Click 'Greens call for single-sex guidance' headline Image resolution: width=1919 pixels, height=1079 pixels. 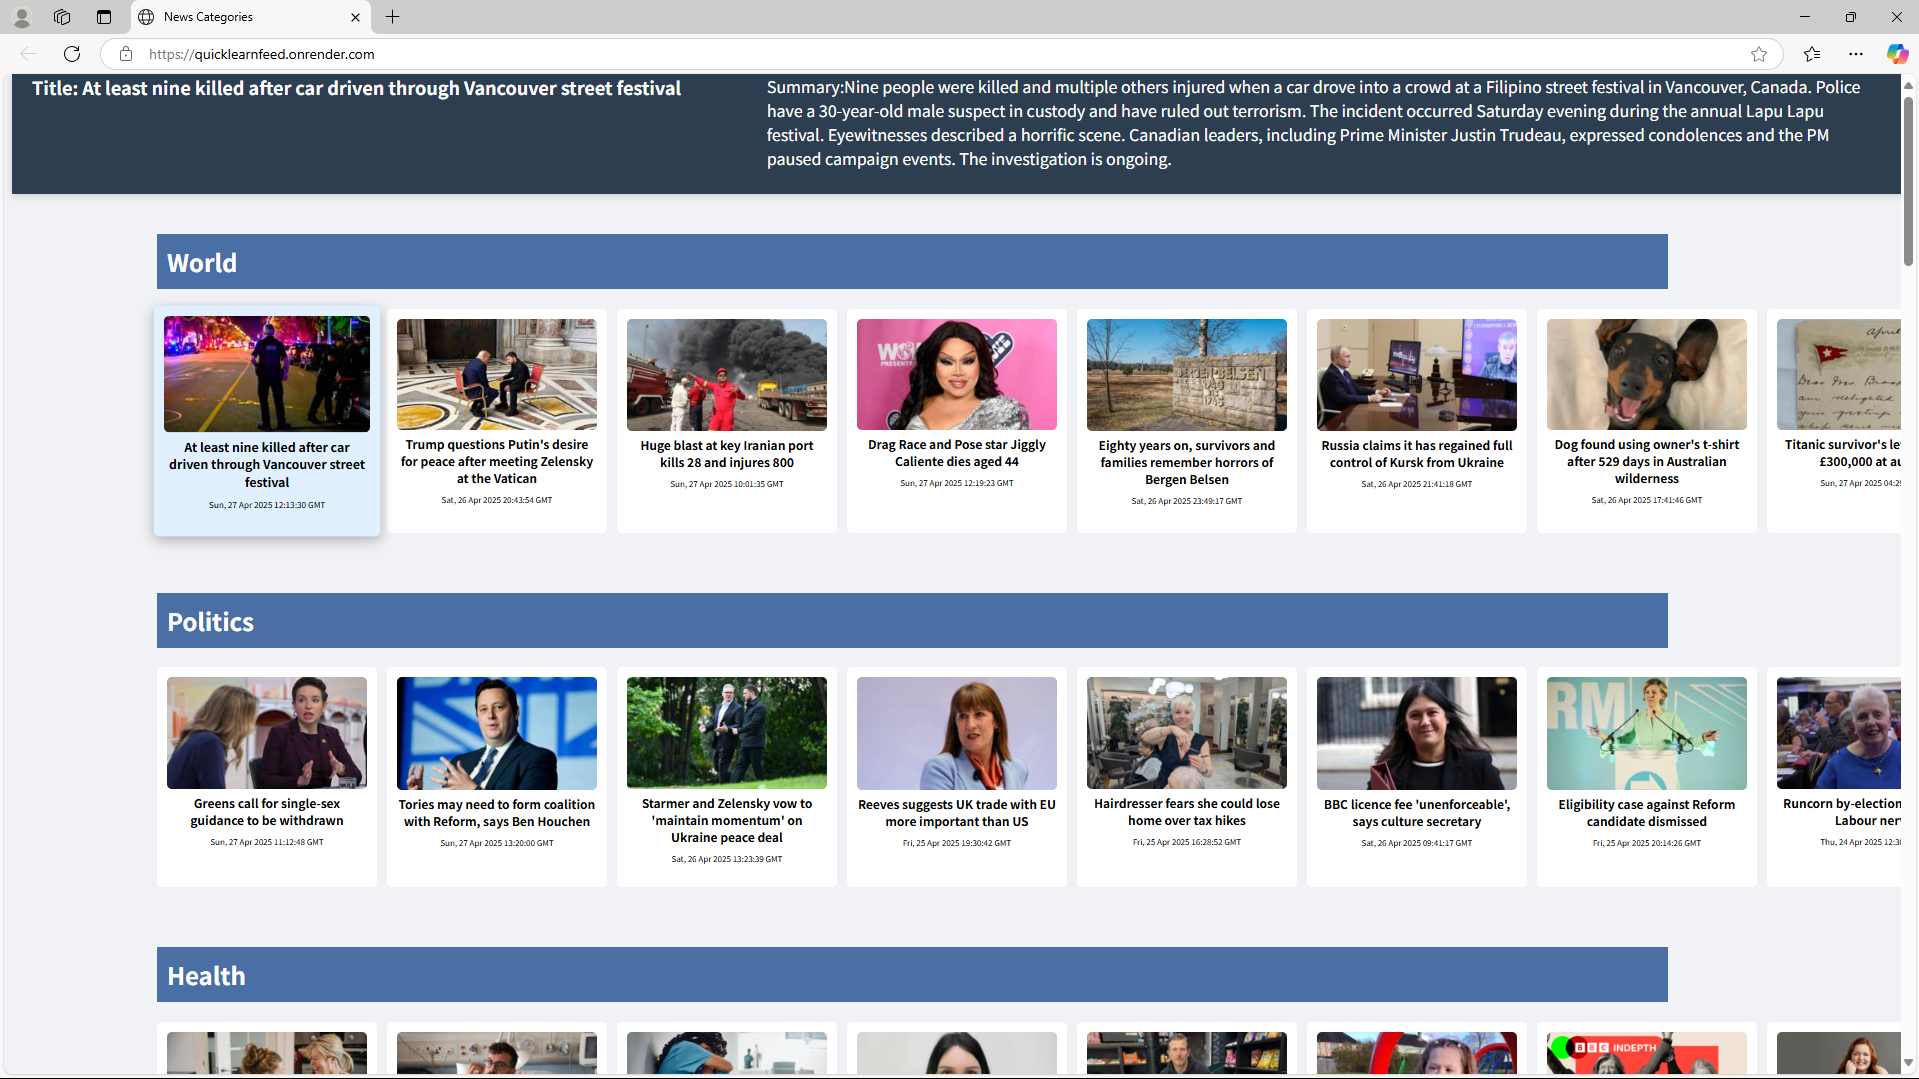267,812
